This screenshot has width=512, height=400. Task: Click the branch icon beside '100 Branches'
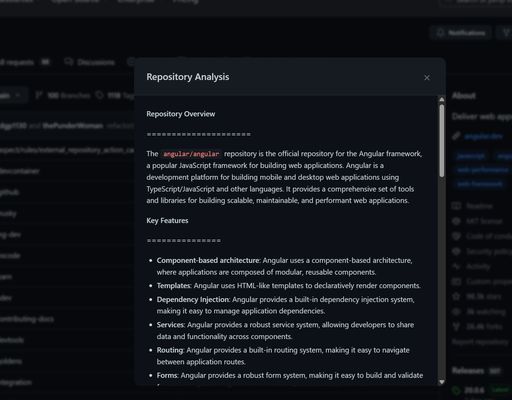click(39, 95)
